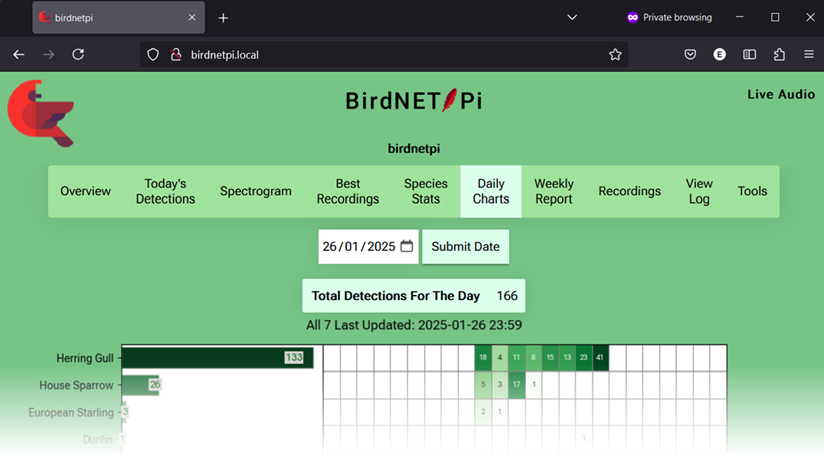The image size is (824, 456).
Task: Open the calendar picker in date field
Action: (x=406, y=246)
